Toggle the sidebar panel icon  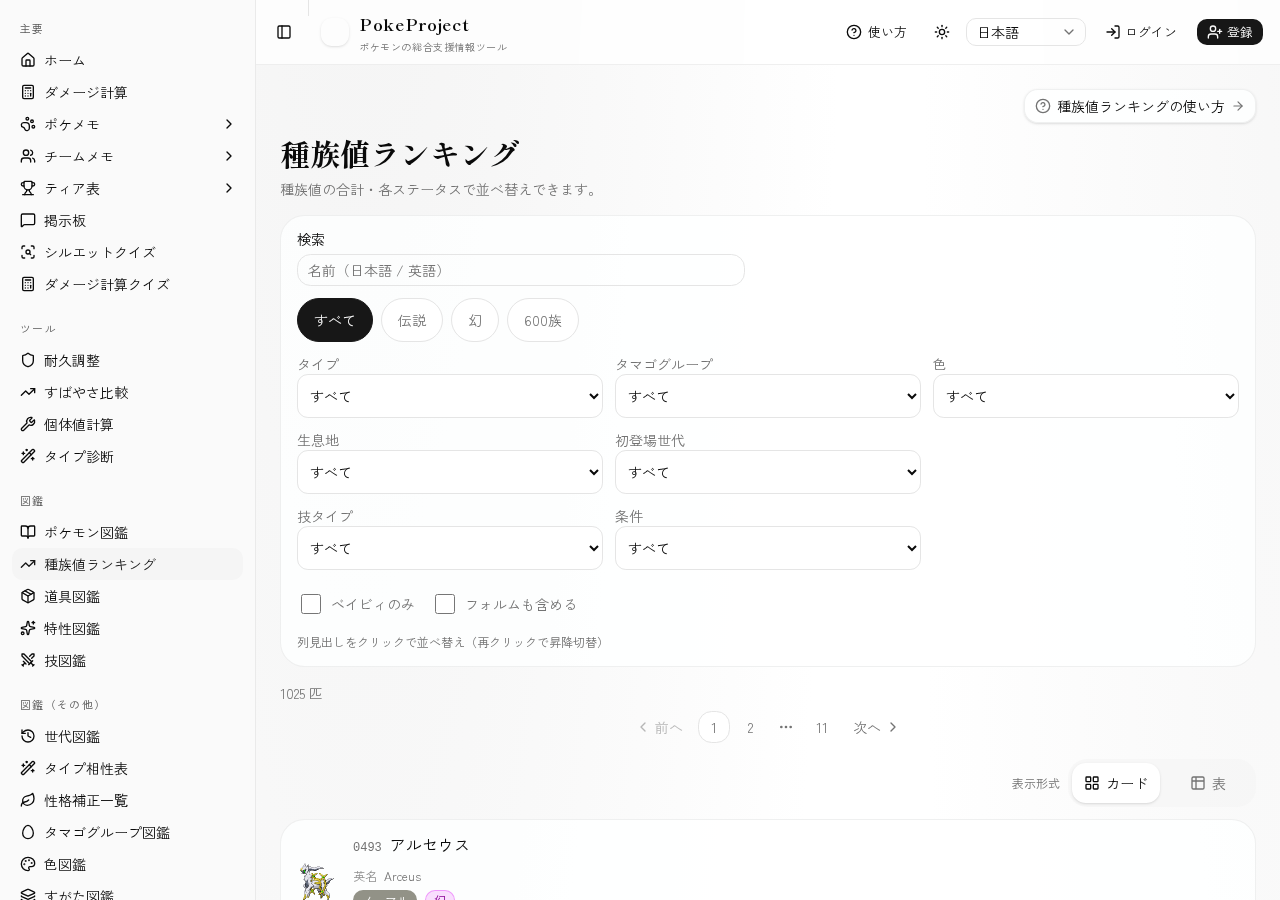pos(284,32)
